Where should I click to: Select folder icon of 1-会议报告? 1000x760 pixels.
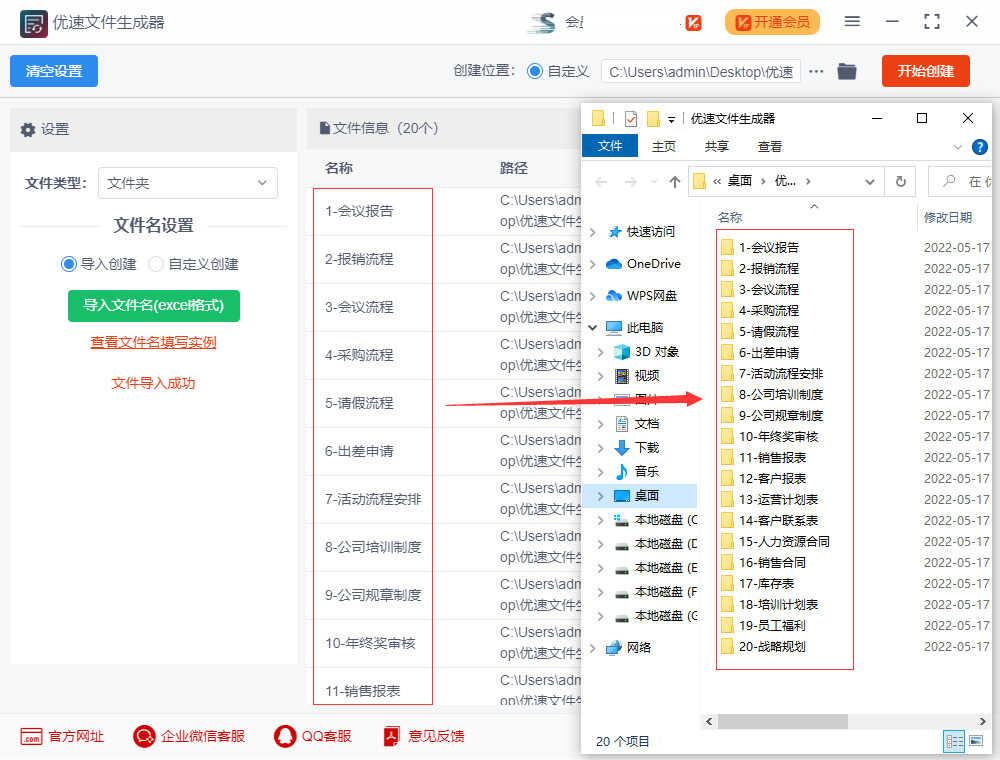pos(727,247)
